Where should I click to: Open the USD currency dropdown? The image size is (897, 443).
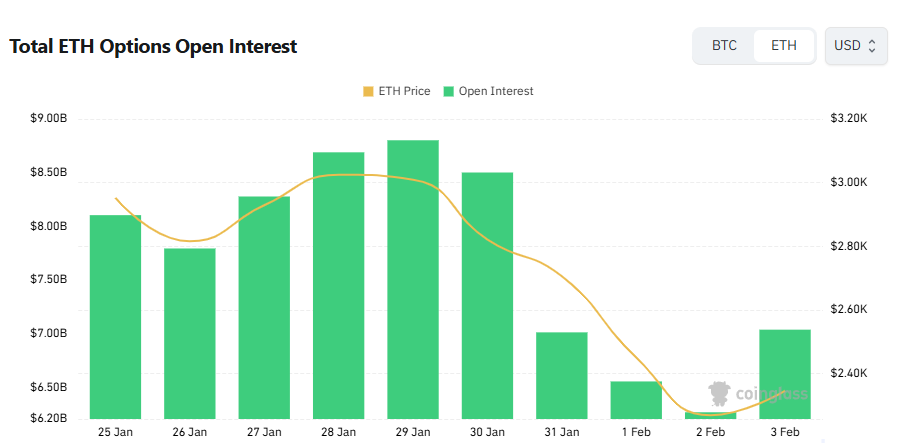pyautogui.click(x=855, y=46)
